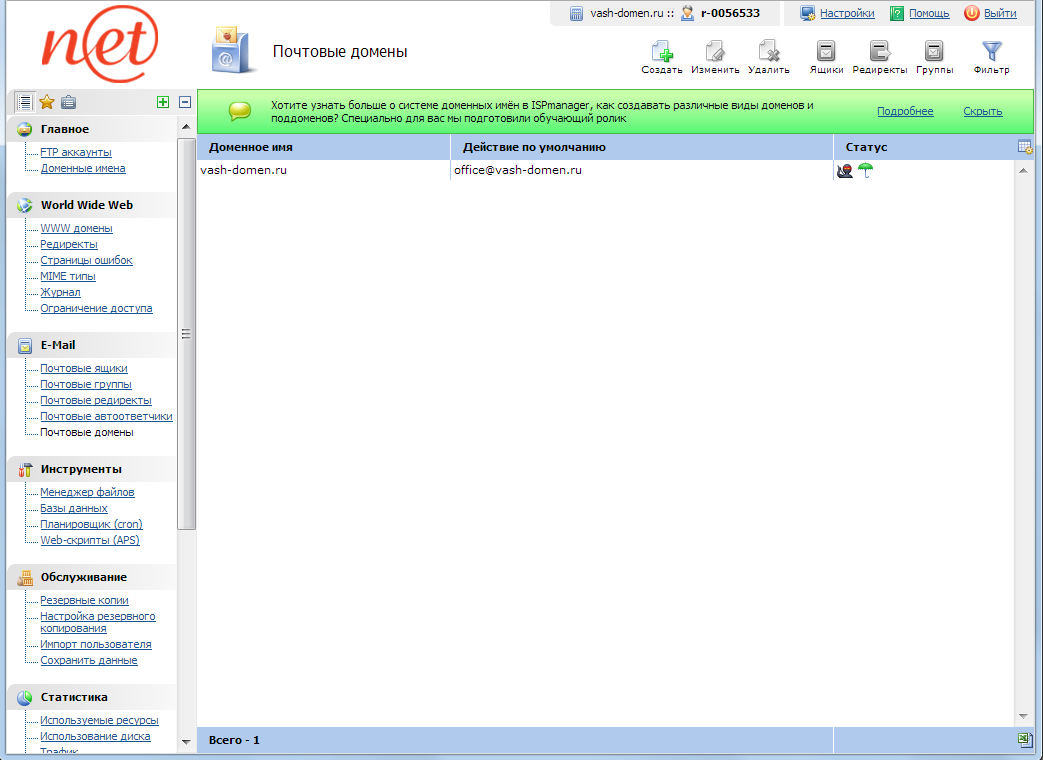Expand all menu sections with green plus
Image resolution: width=1043 pixels, height=760 pixels.
[x=163, y=102]
